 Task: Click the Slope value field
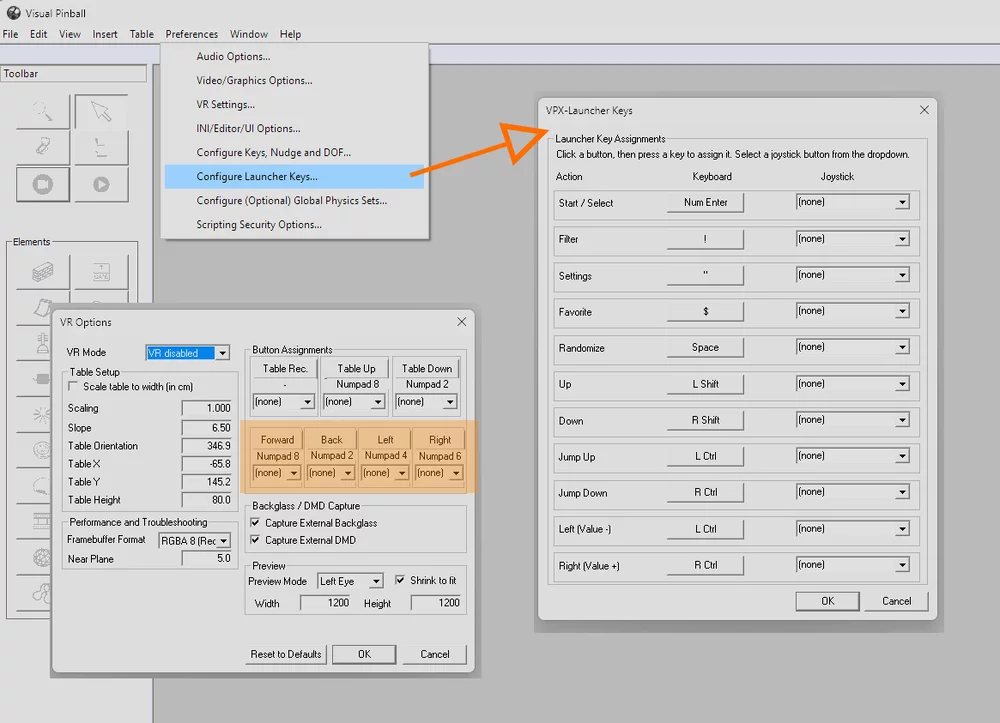tap(207, 428)
